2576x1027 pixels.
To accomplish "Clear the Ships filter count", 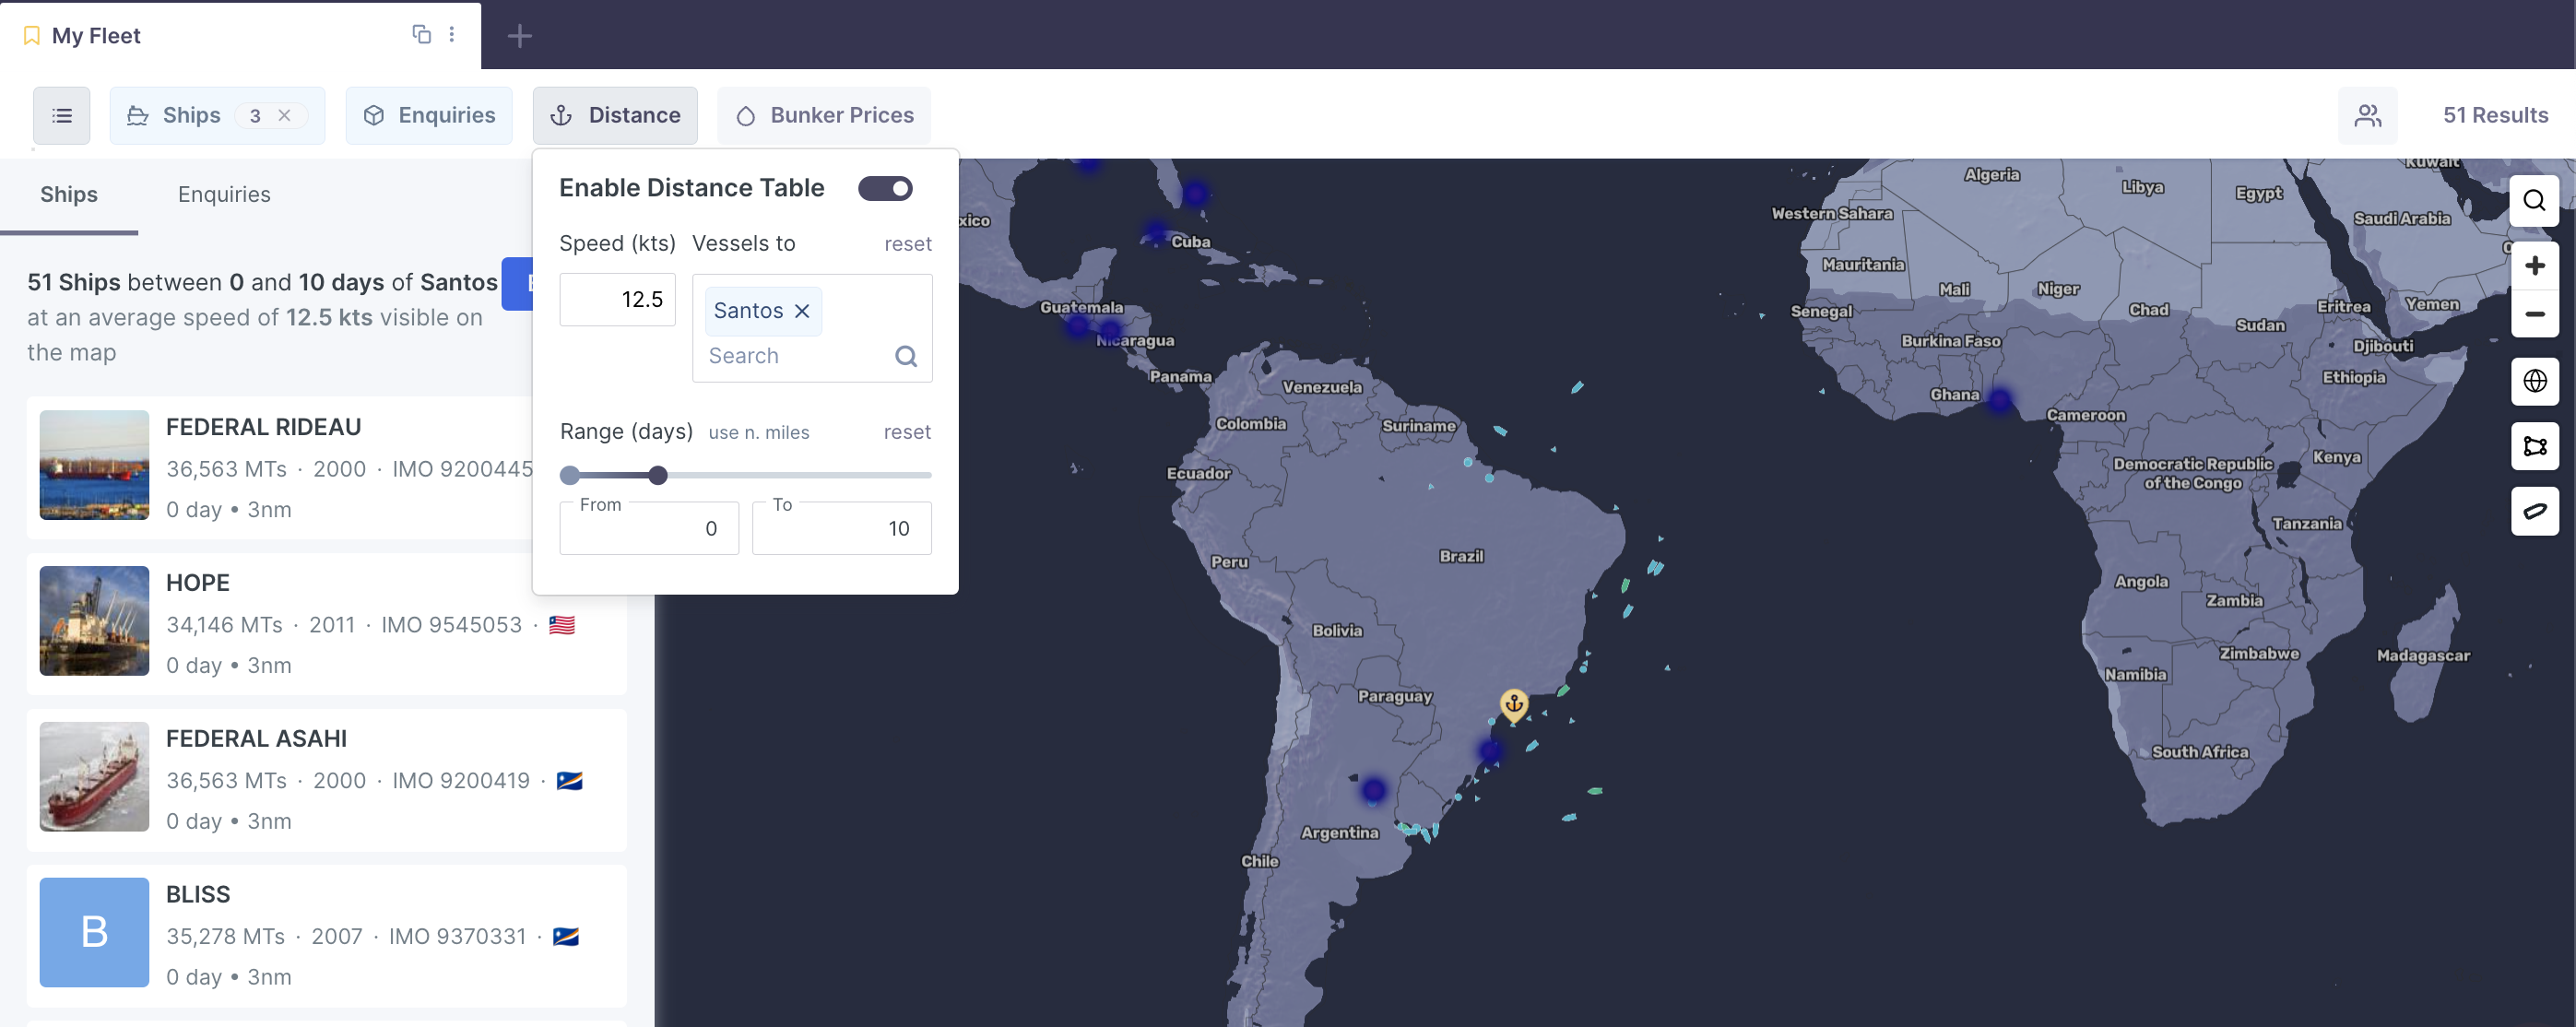I will [x=285, y=116].
